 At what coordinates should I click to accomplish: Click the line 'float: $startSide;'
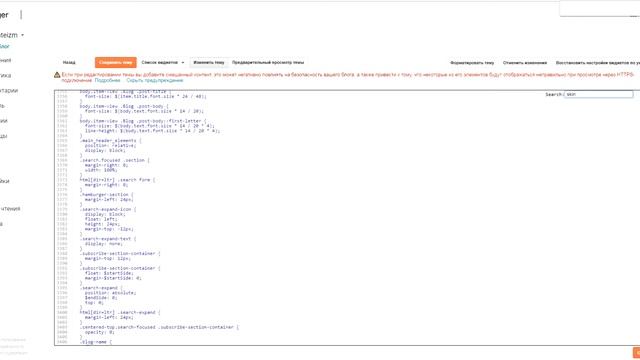click(x=109, y=273)
